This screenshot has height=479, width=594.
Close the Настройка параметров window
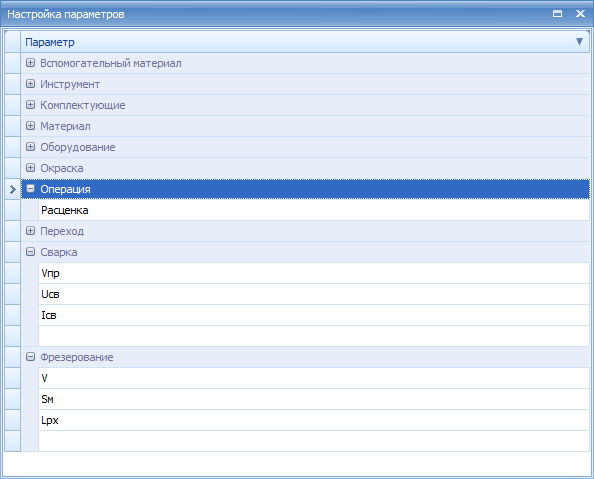[580, 14]
